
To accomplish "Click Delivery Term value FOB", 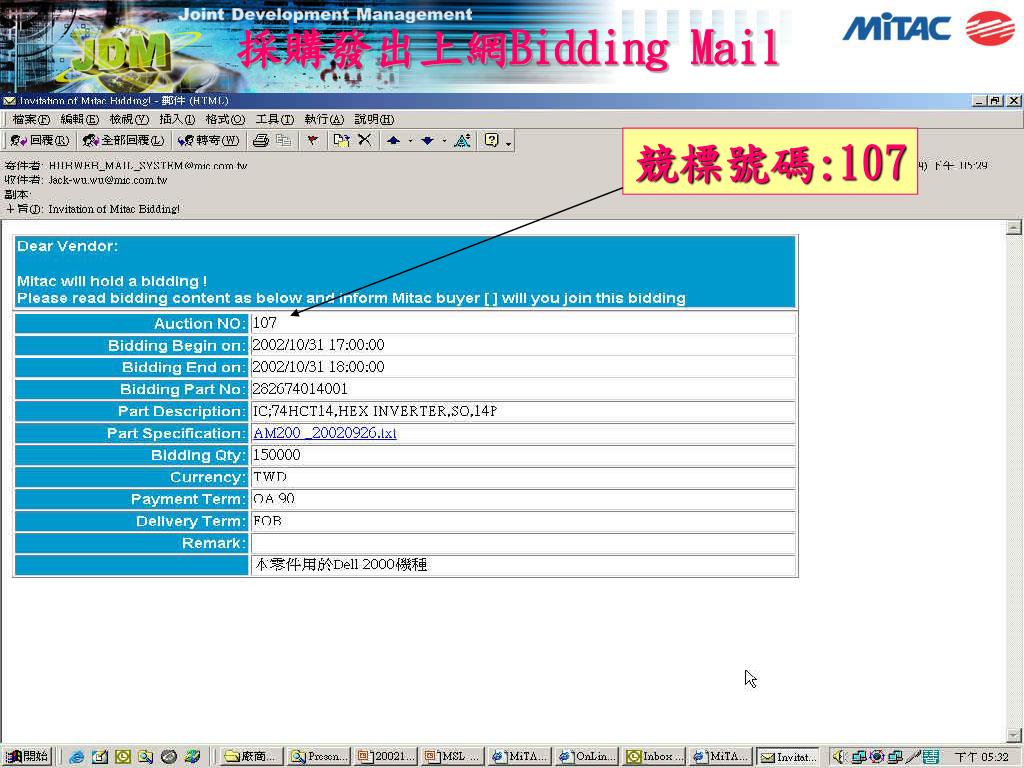I will pyautogui.click(x=267, y=521).
